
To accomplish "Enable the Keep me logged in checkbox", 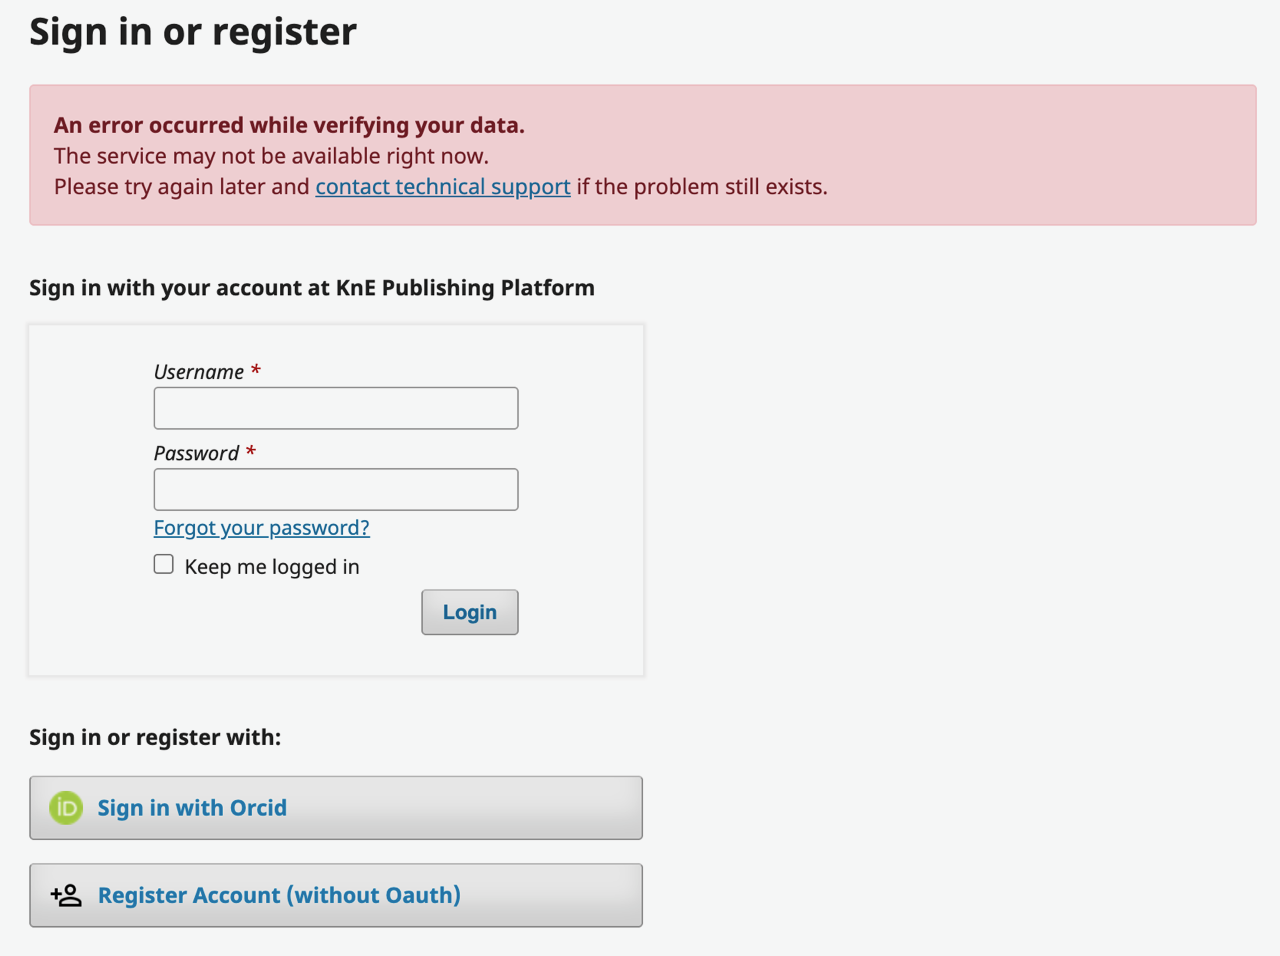I will (x=164, y=564).
